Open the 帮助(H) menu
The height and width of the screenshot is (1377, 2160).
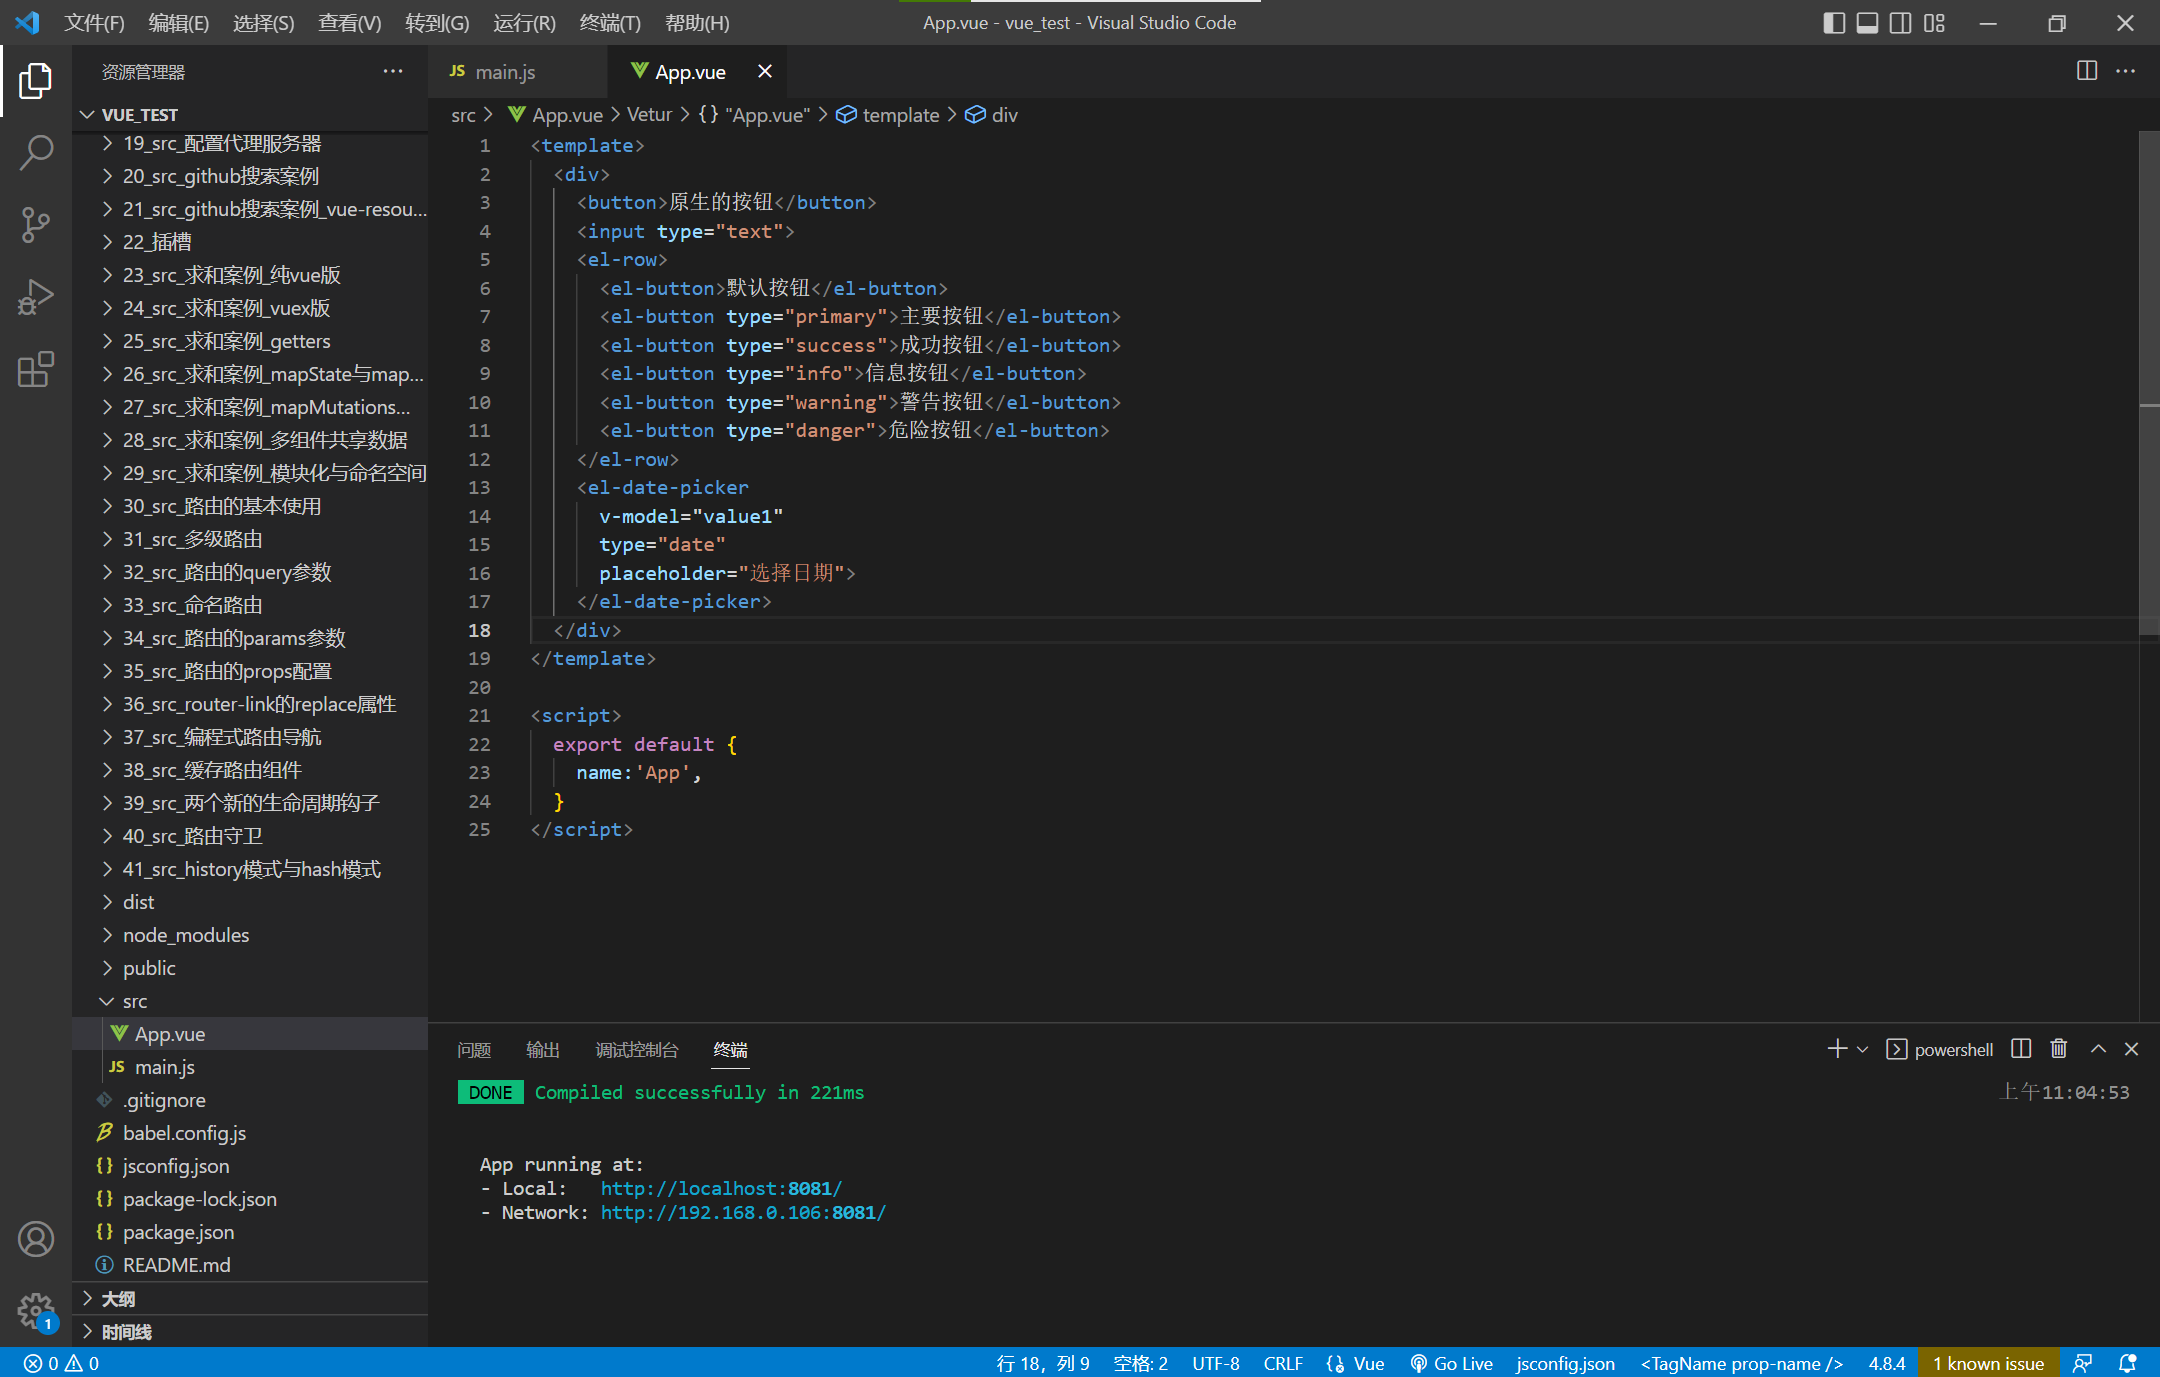(x=697, y=22)
